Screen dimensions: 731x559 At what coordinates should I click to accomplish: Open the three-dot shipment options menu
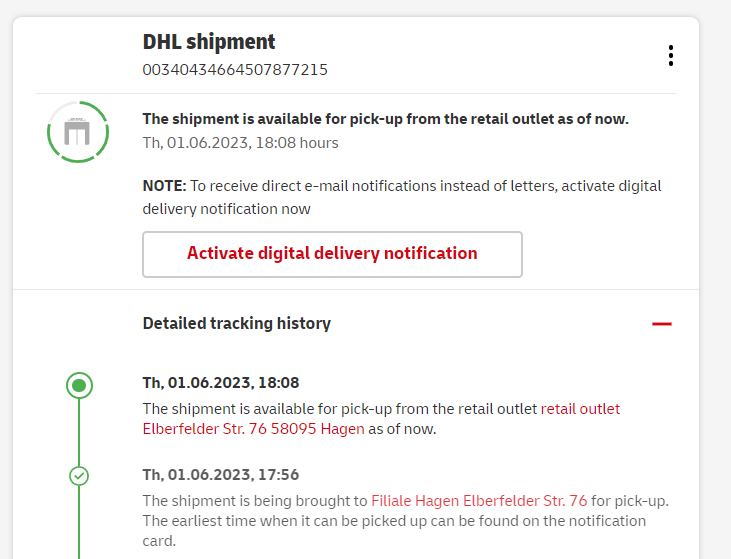point(670,56)
